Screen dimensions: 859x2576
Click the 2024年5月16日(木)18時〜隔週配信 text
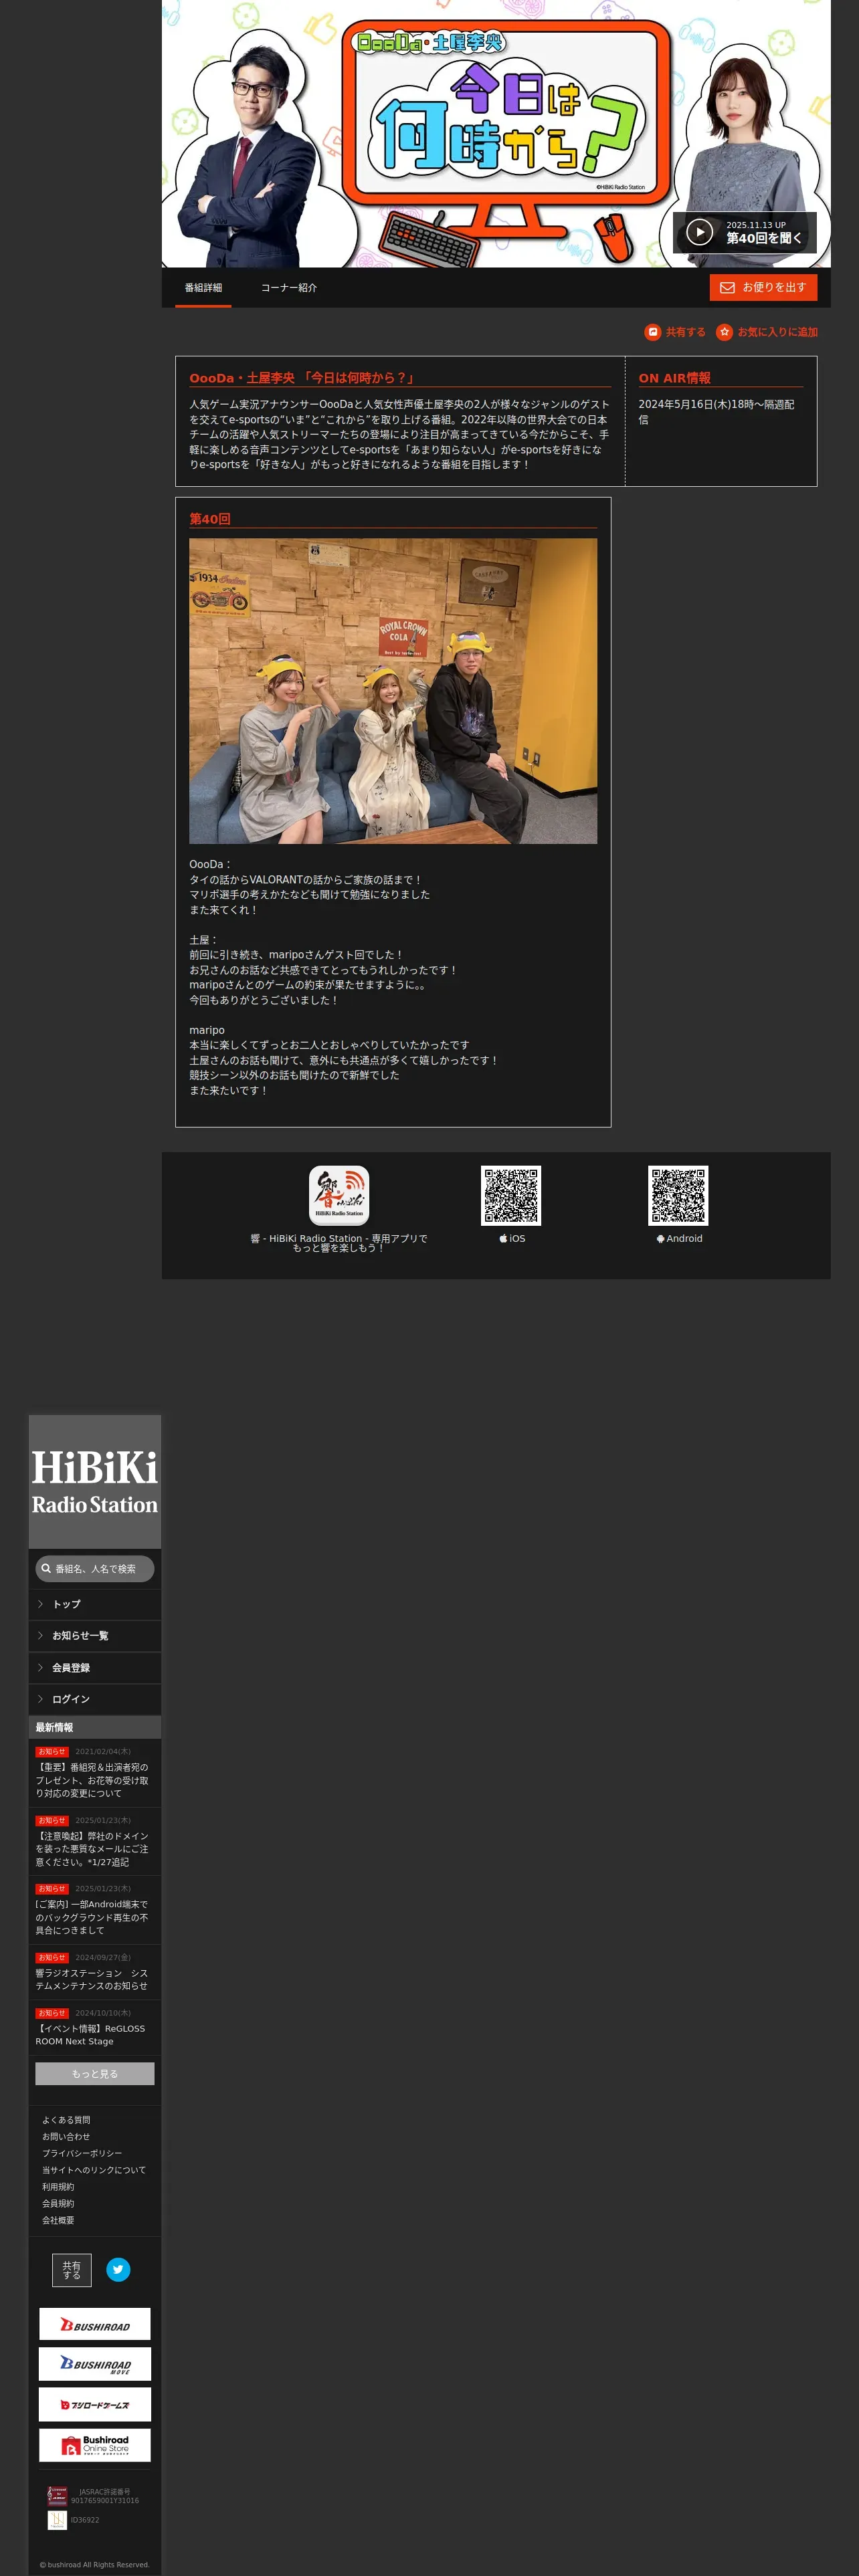click(x=717, y=412)
